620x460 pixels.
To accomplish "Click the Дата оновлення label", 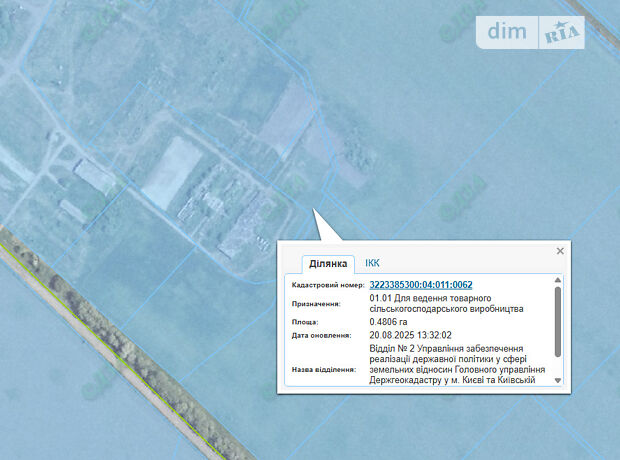I will point(319,336).
